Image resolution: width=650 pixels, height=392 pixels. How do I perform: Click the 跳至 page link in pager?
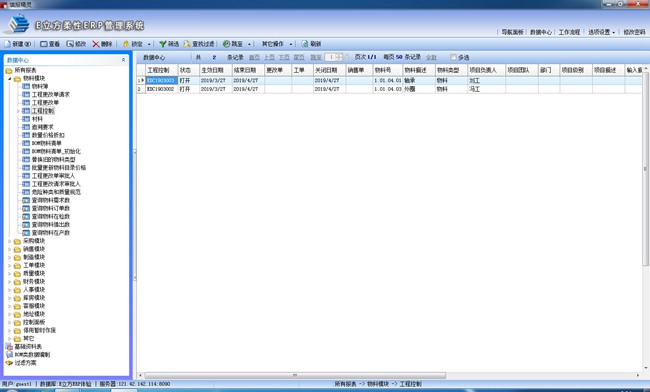click(x=316, y=57)
